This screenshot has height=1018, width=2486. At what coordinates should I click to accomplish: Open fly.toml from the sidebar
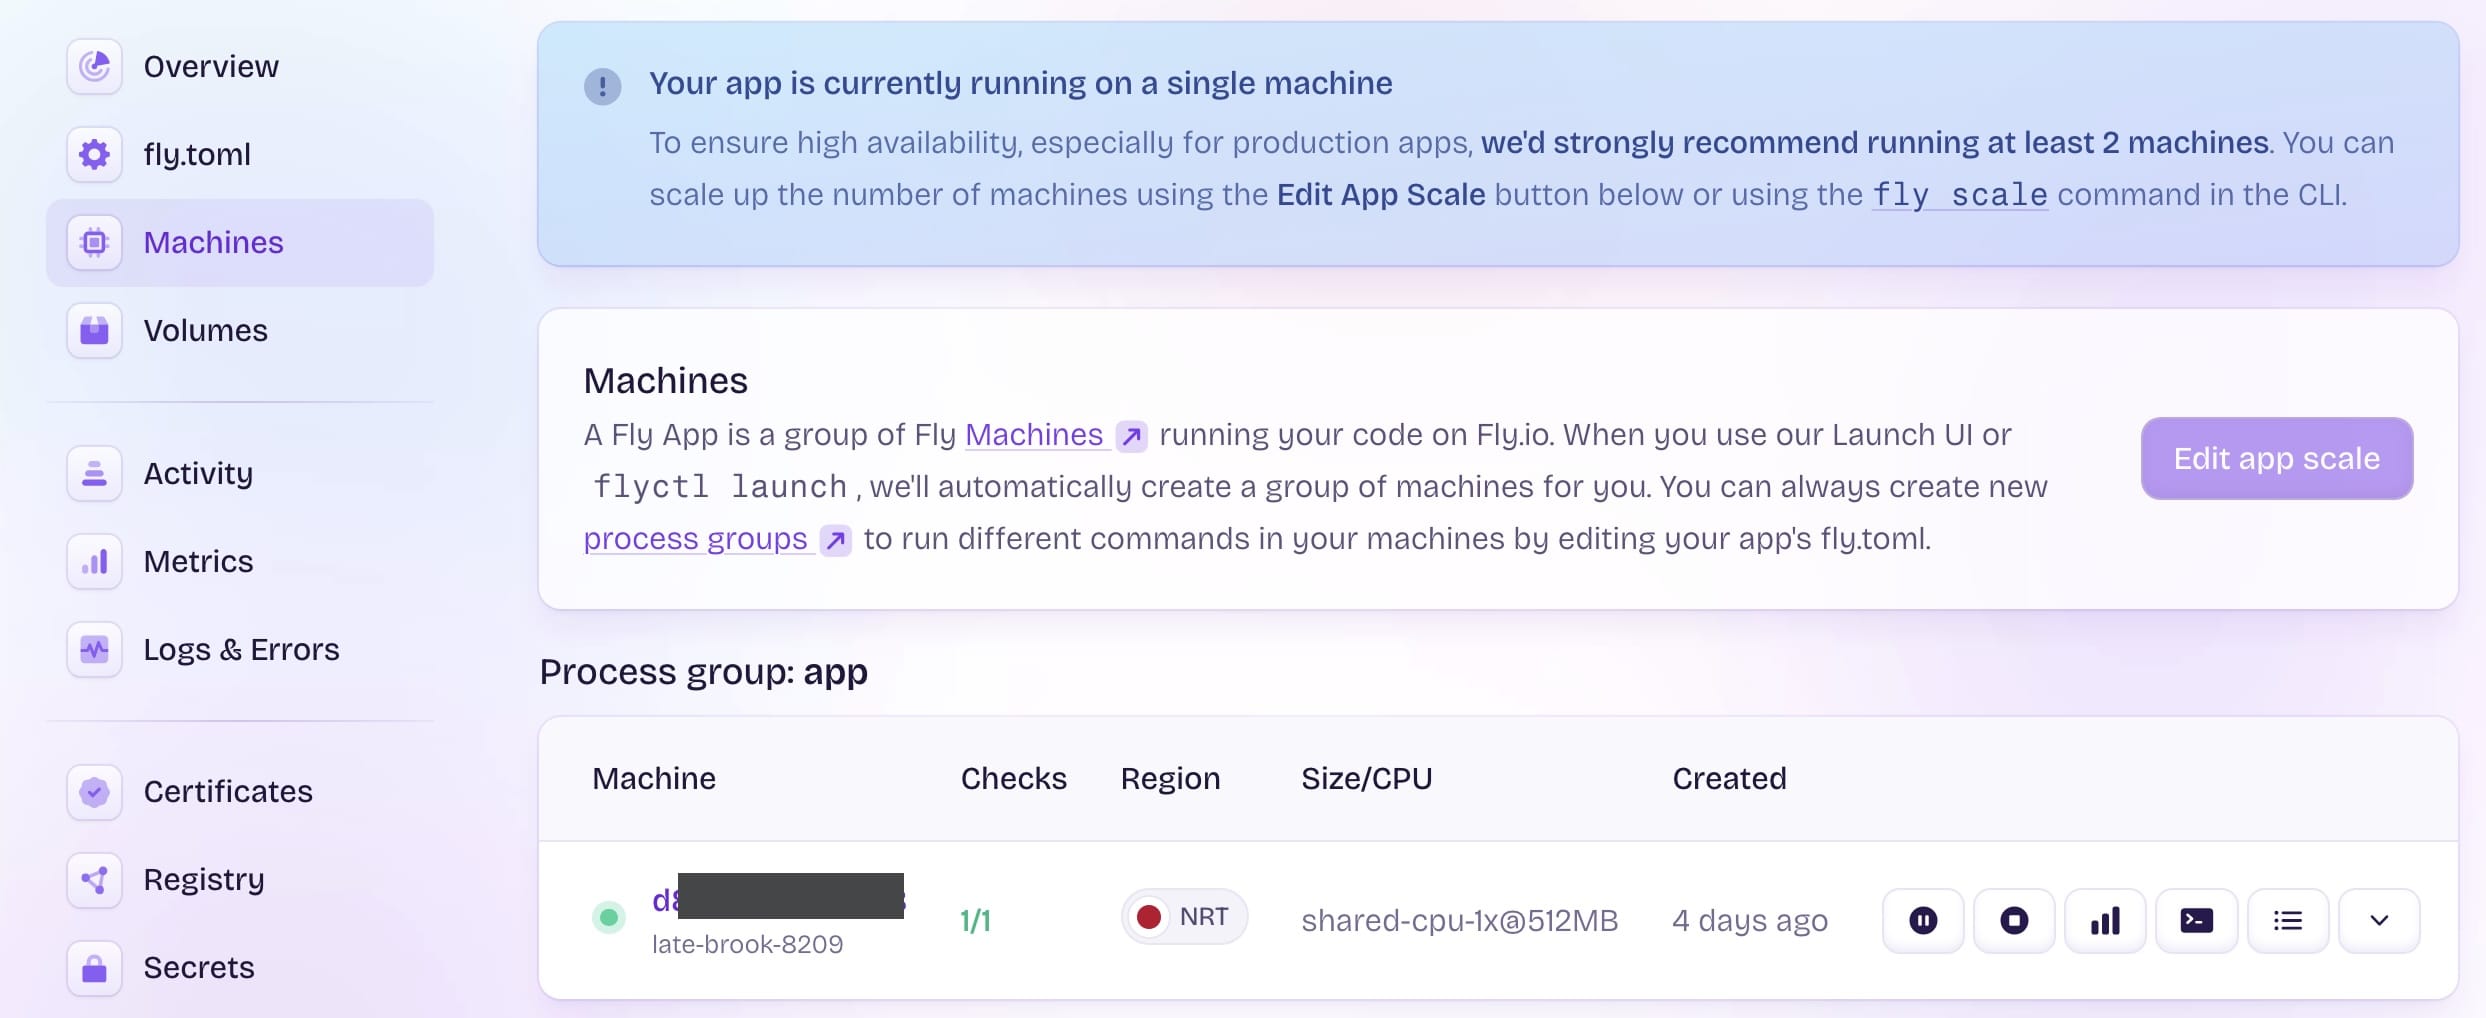(197, 154)
